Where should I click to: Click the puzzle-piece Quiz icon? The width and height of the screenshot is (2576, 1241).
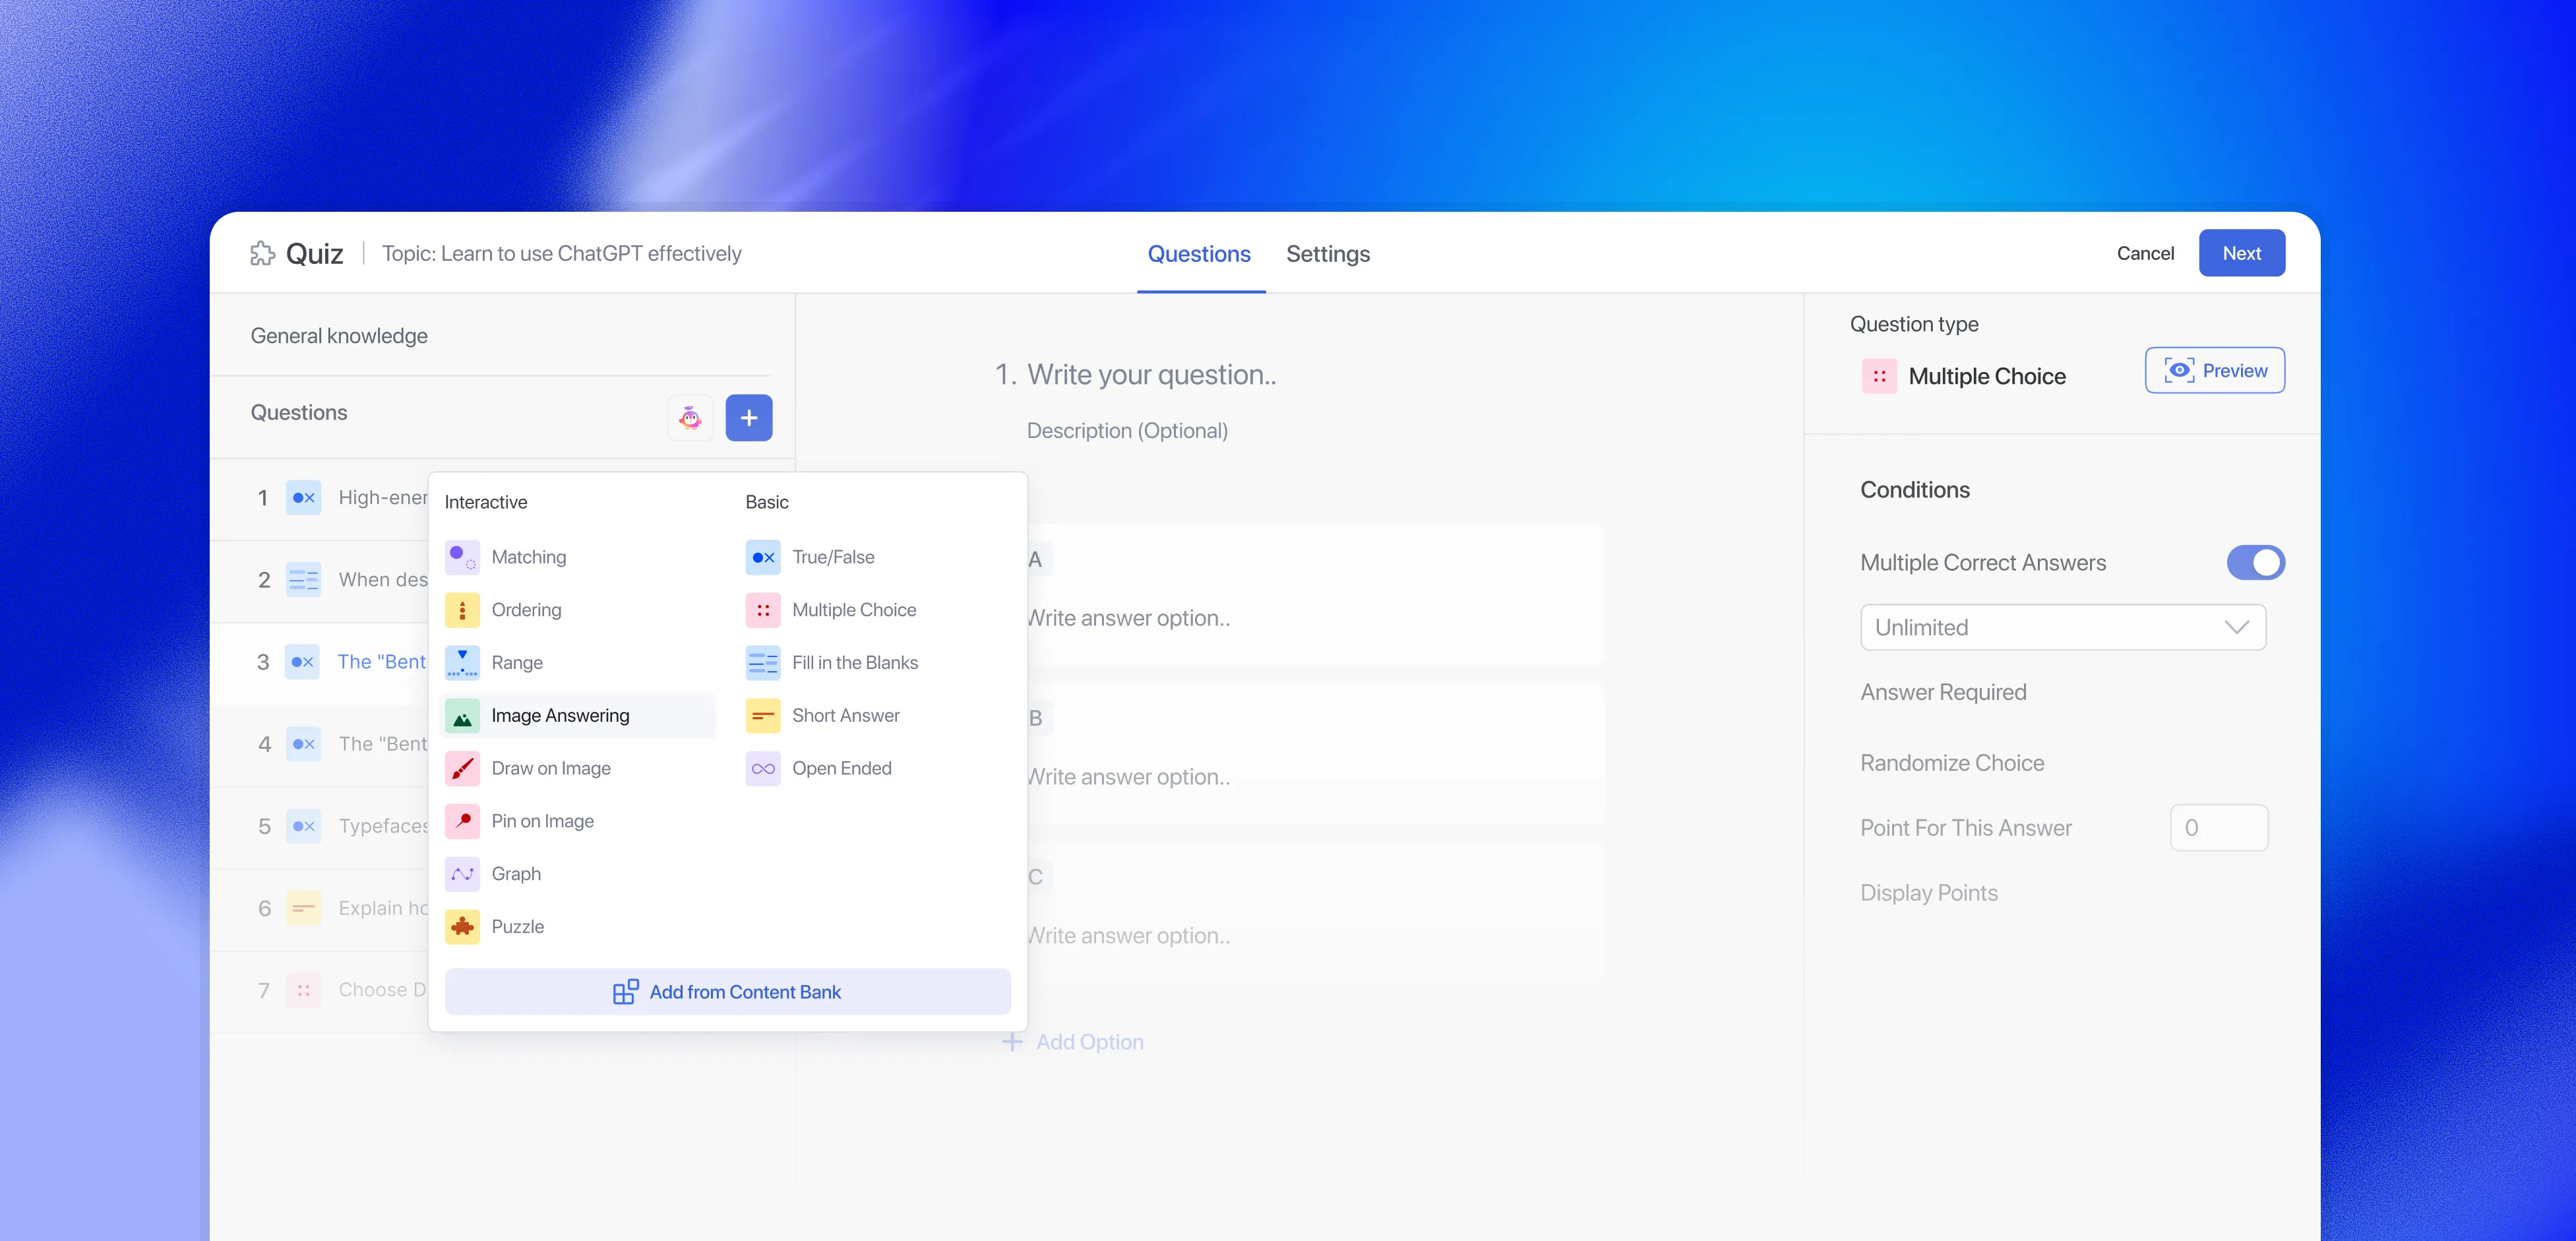[262, 253]
